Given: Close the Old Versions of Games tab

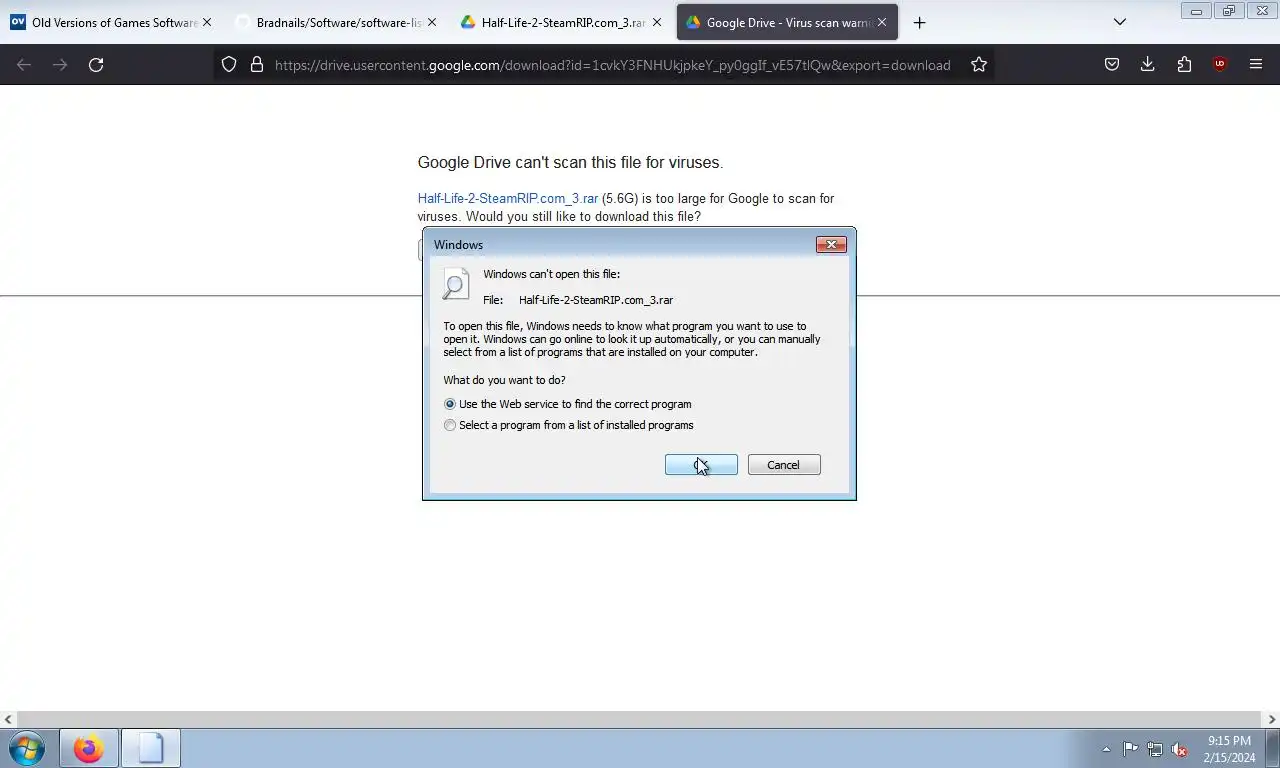Looking at the screenshot, I should coord(207,22).
